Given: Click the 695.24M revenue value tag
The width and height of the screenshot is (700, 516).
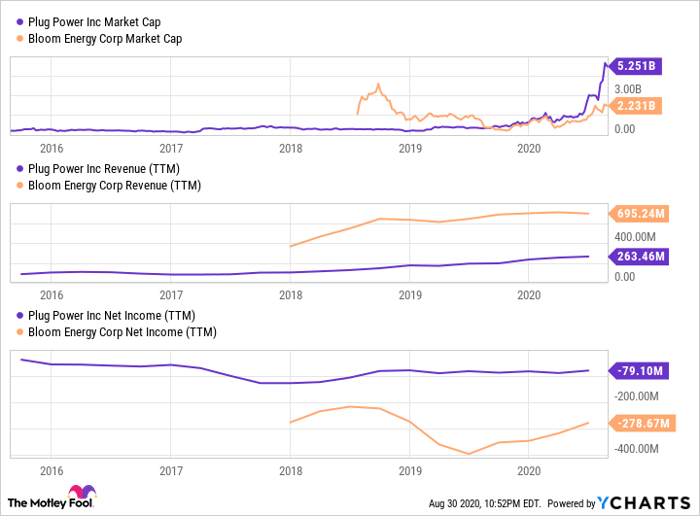Looking at the screenshot, I should click(x=638, y=213).
